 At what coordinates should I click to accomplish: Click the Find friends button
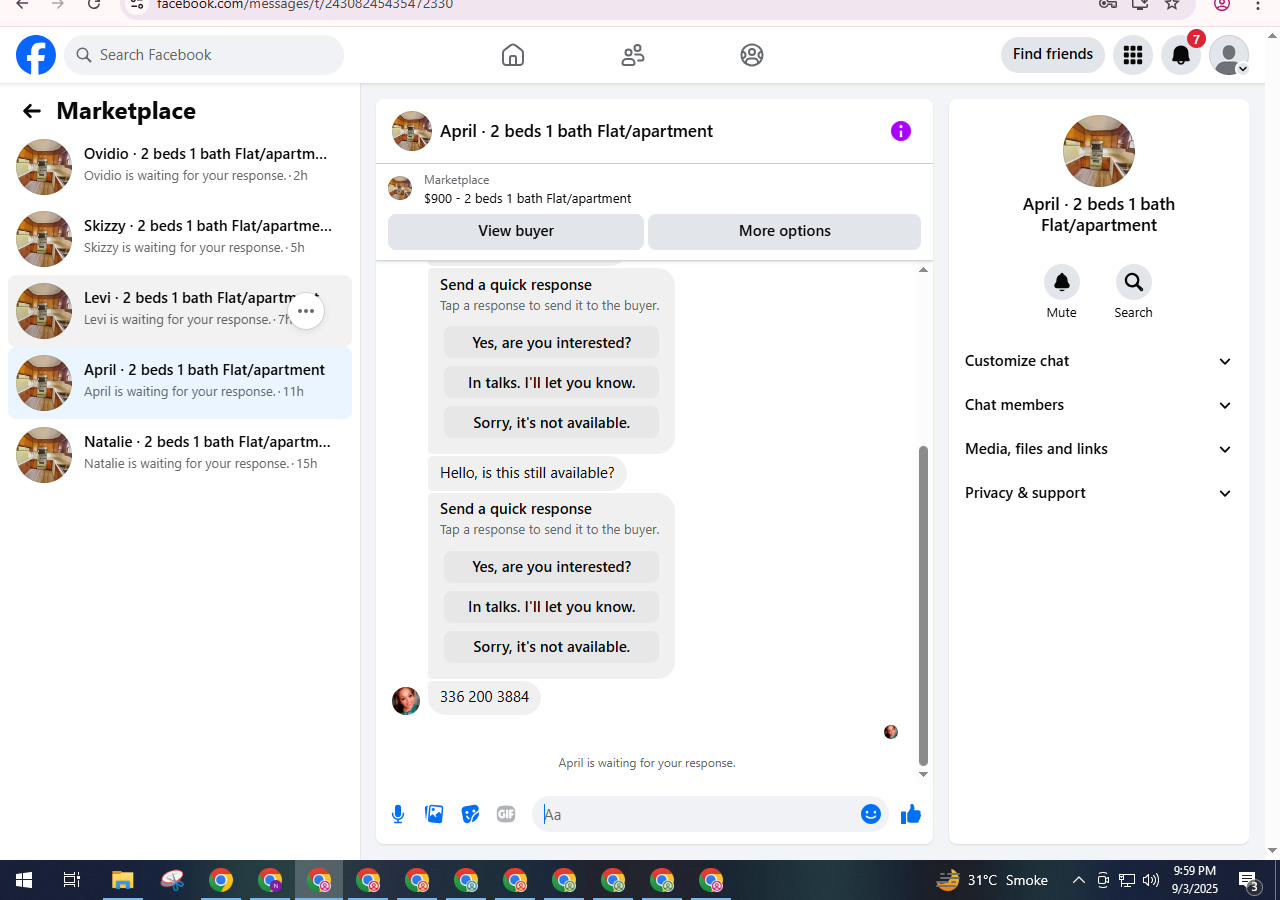pyautogui.click(x=1053, y=54)
